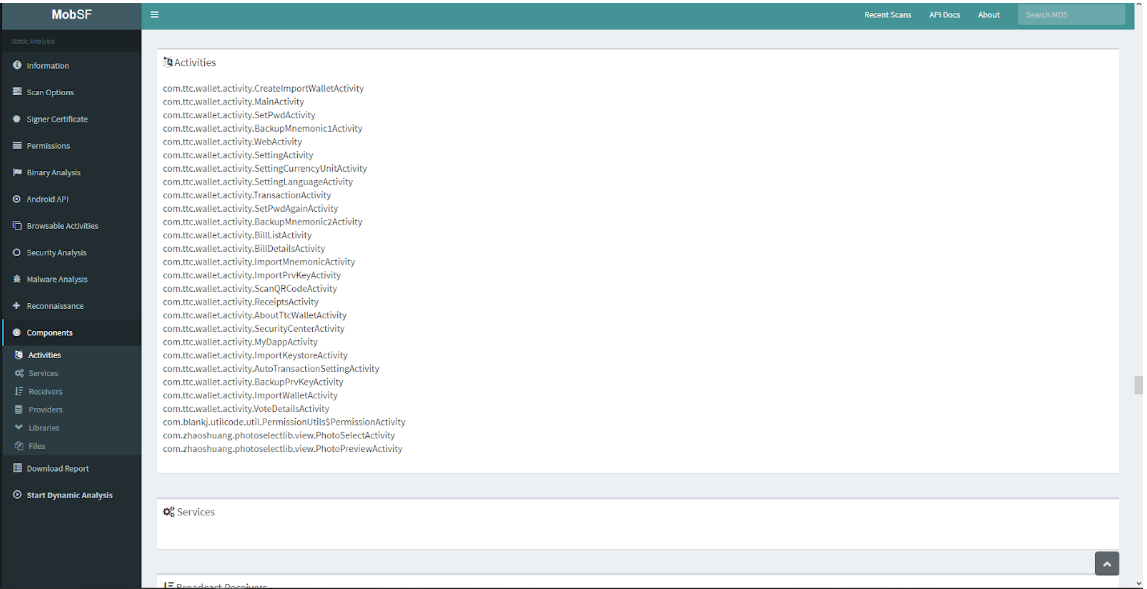This screenshot has width=1147, height=589.
Task: Click the Services gears icon in sidebar
Action: pos(19,373)
